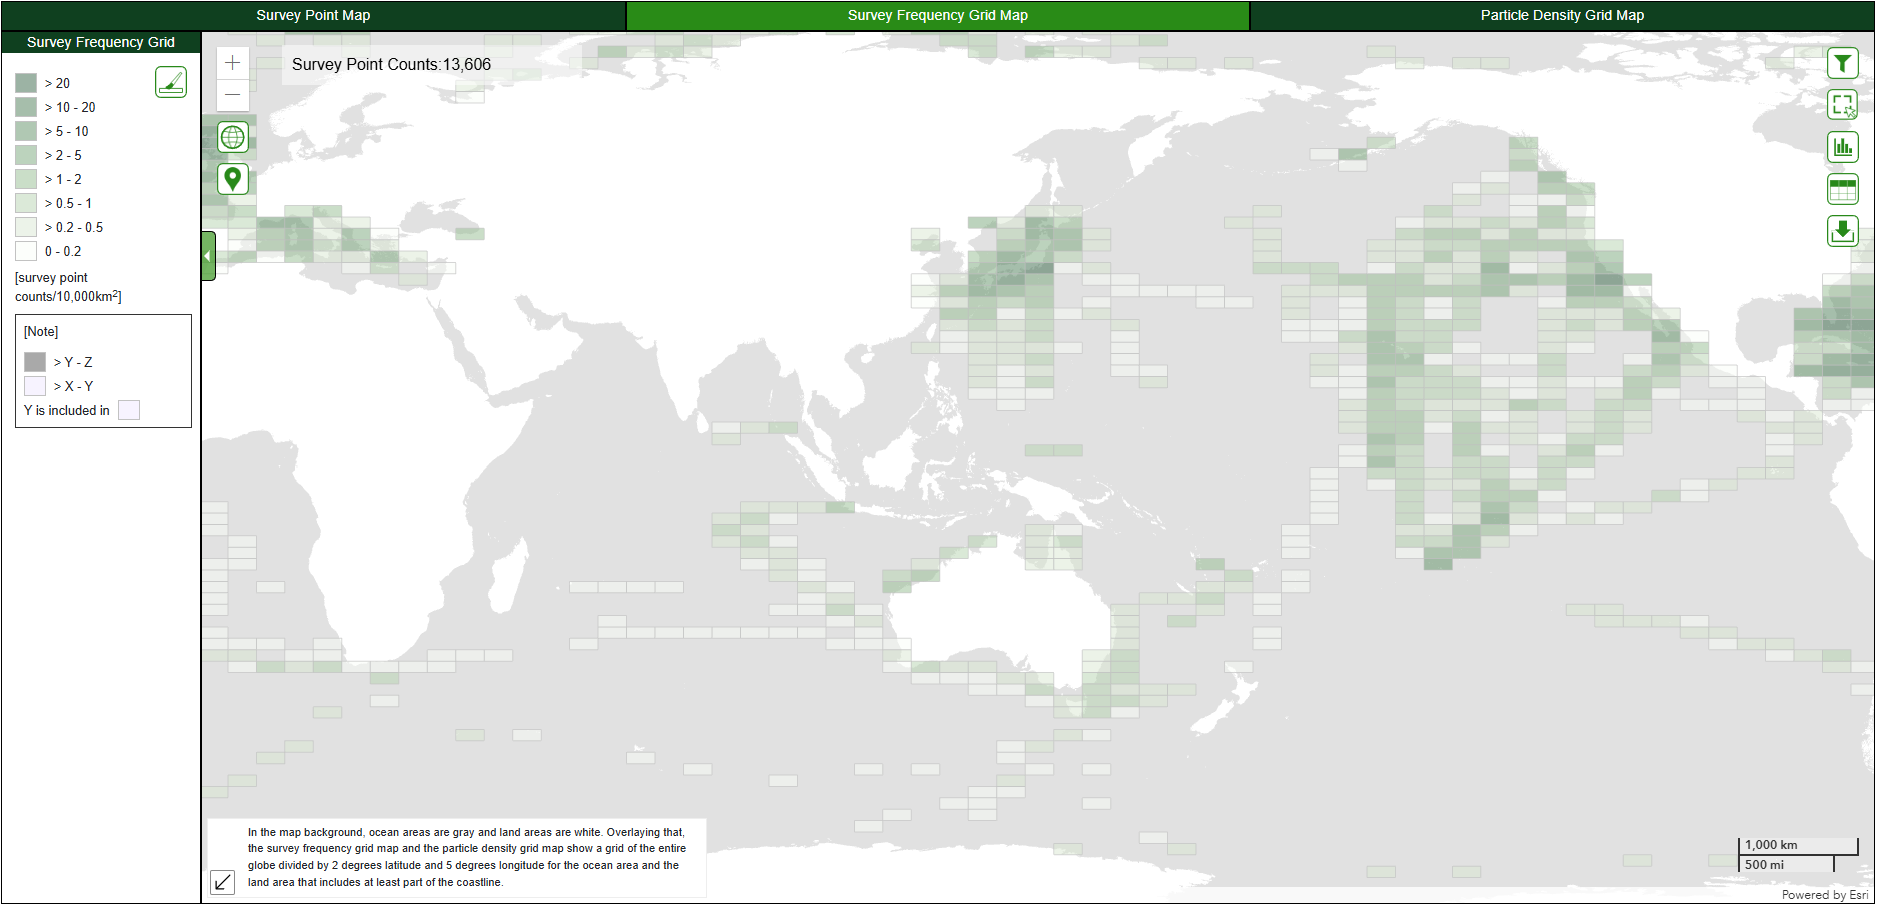Viewport: 1878px width, 907px height.
Task: Activate the area selection tool
Action: coord(1842,105)
